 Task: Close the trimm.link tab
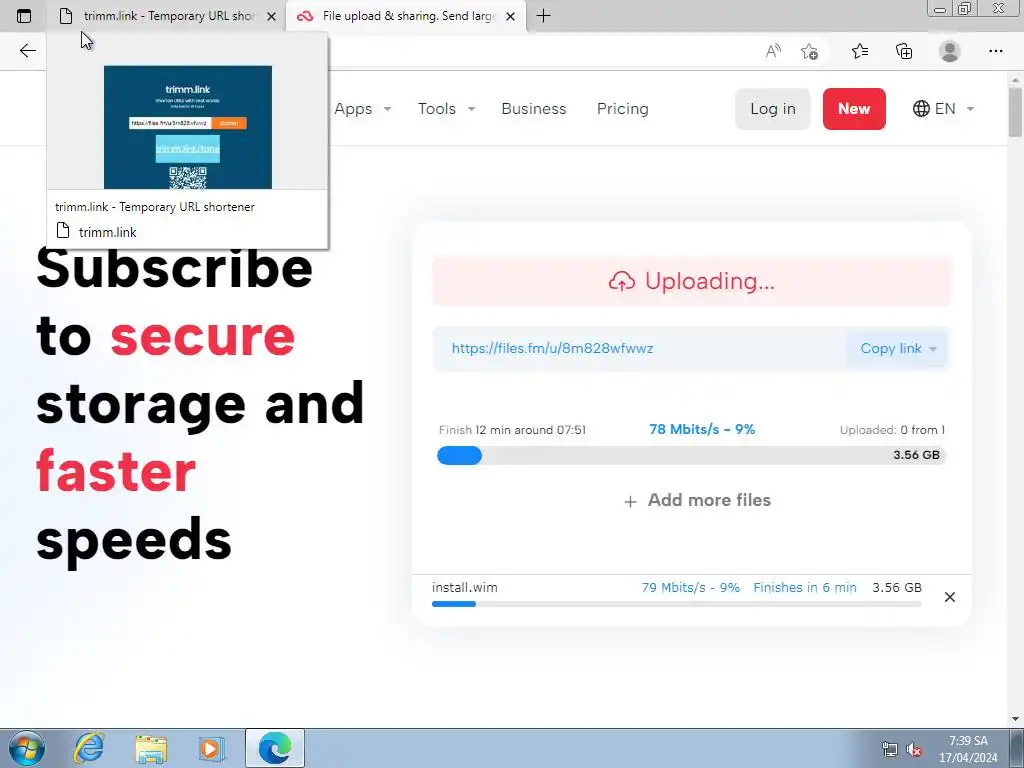(272, 16)
